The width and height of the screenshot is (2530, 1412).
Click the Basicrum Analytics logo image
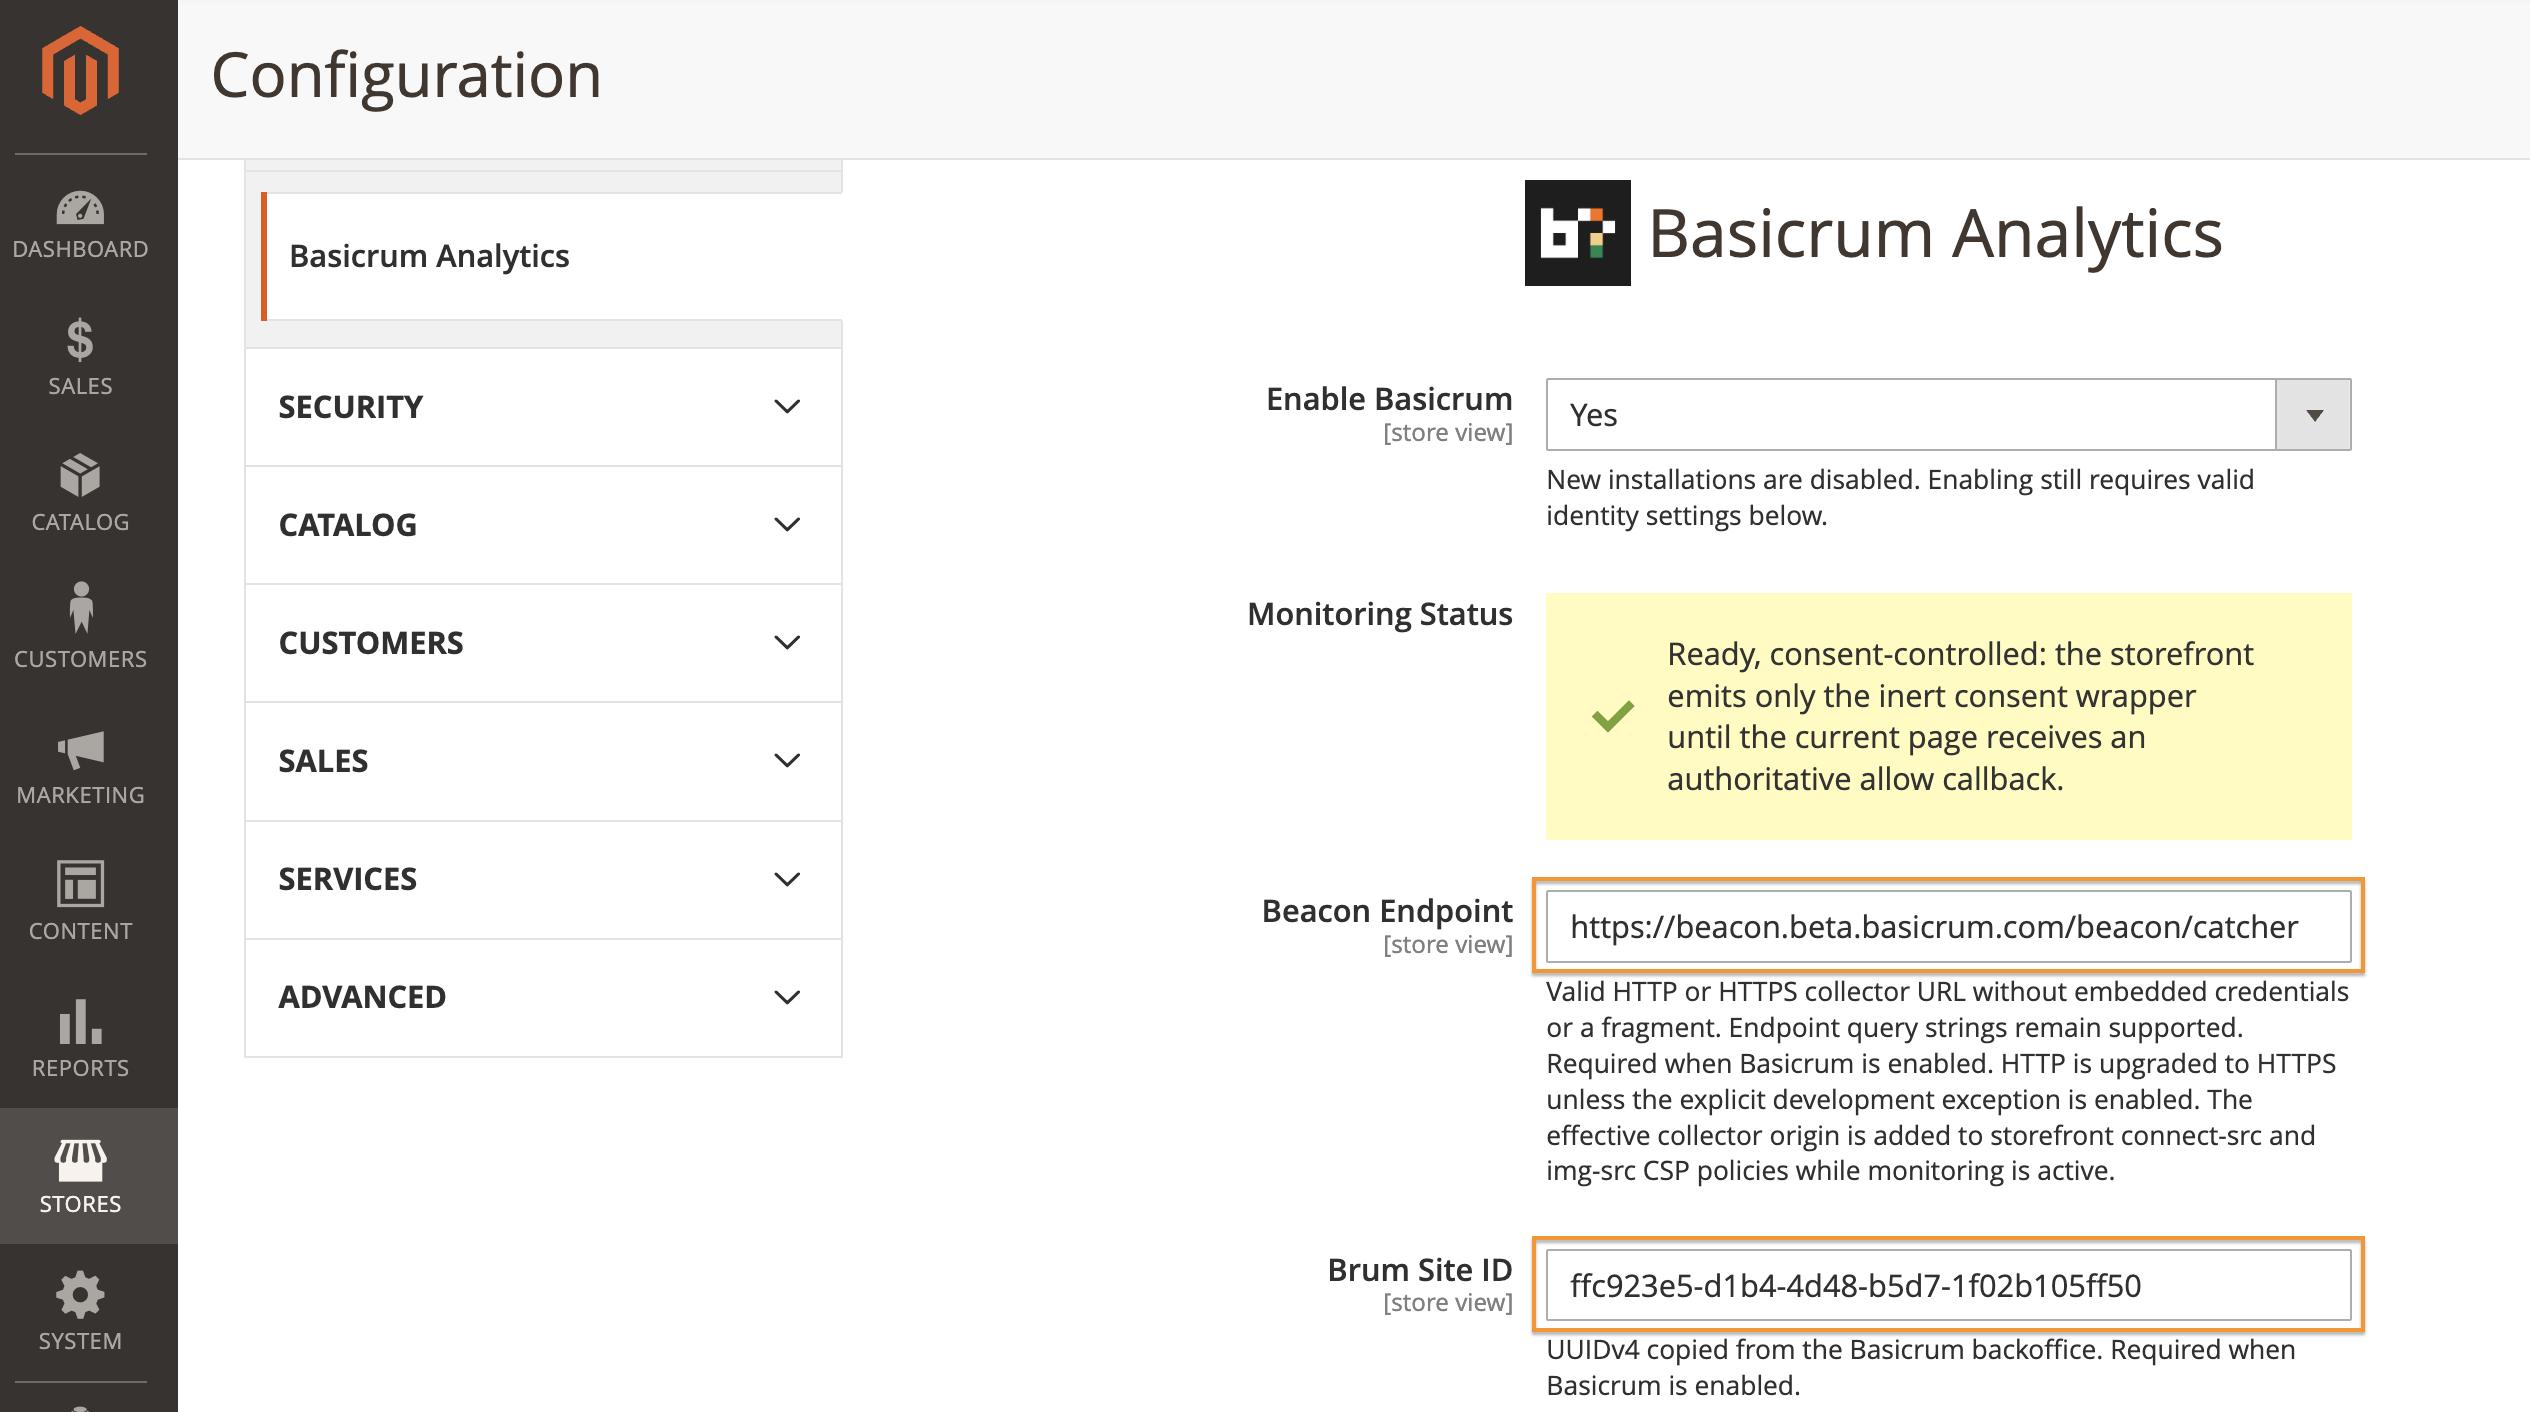1577,233
